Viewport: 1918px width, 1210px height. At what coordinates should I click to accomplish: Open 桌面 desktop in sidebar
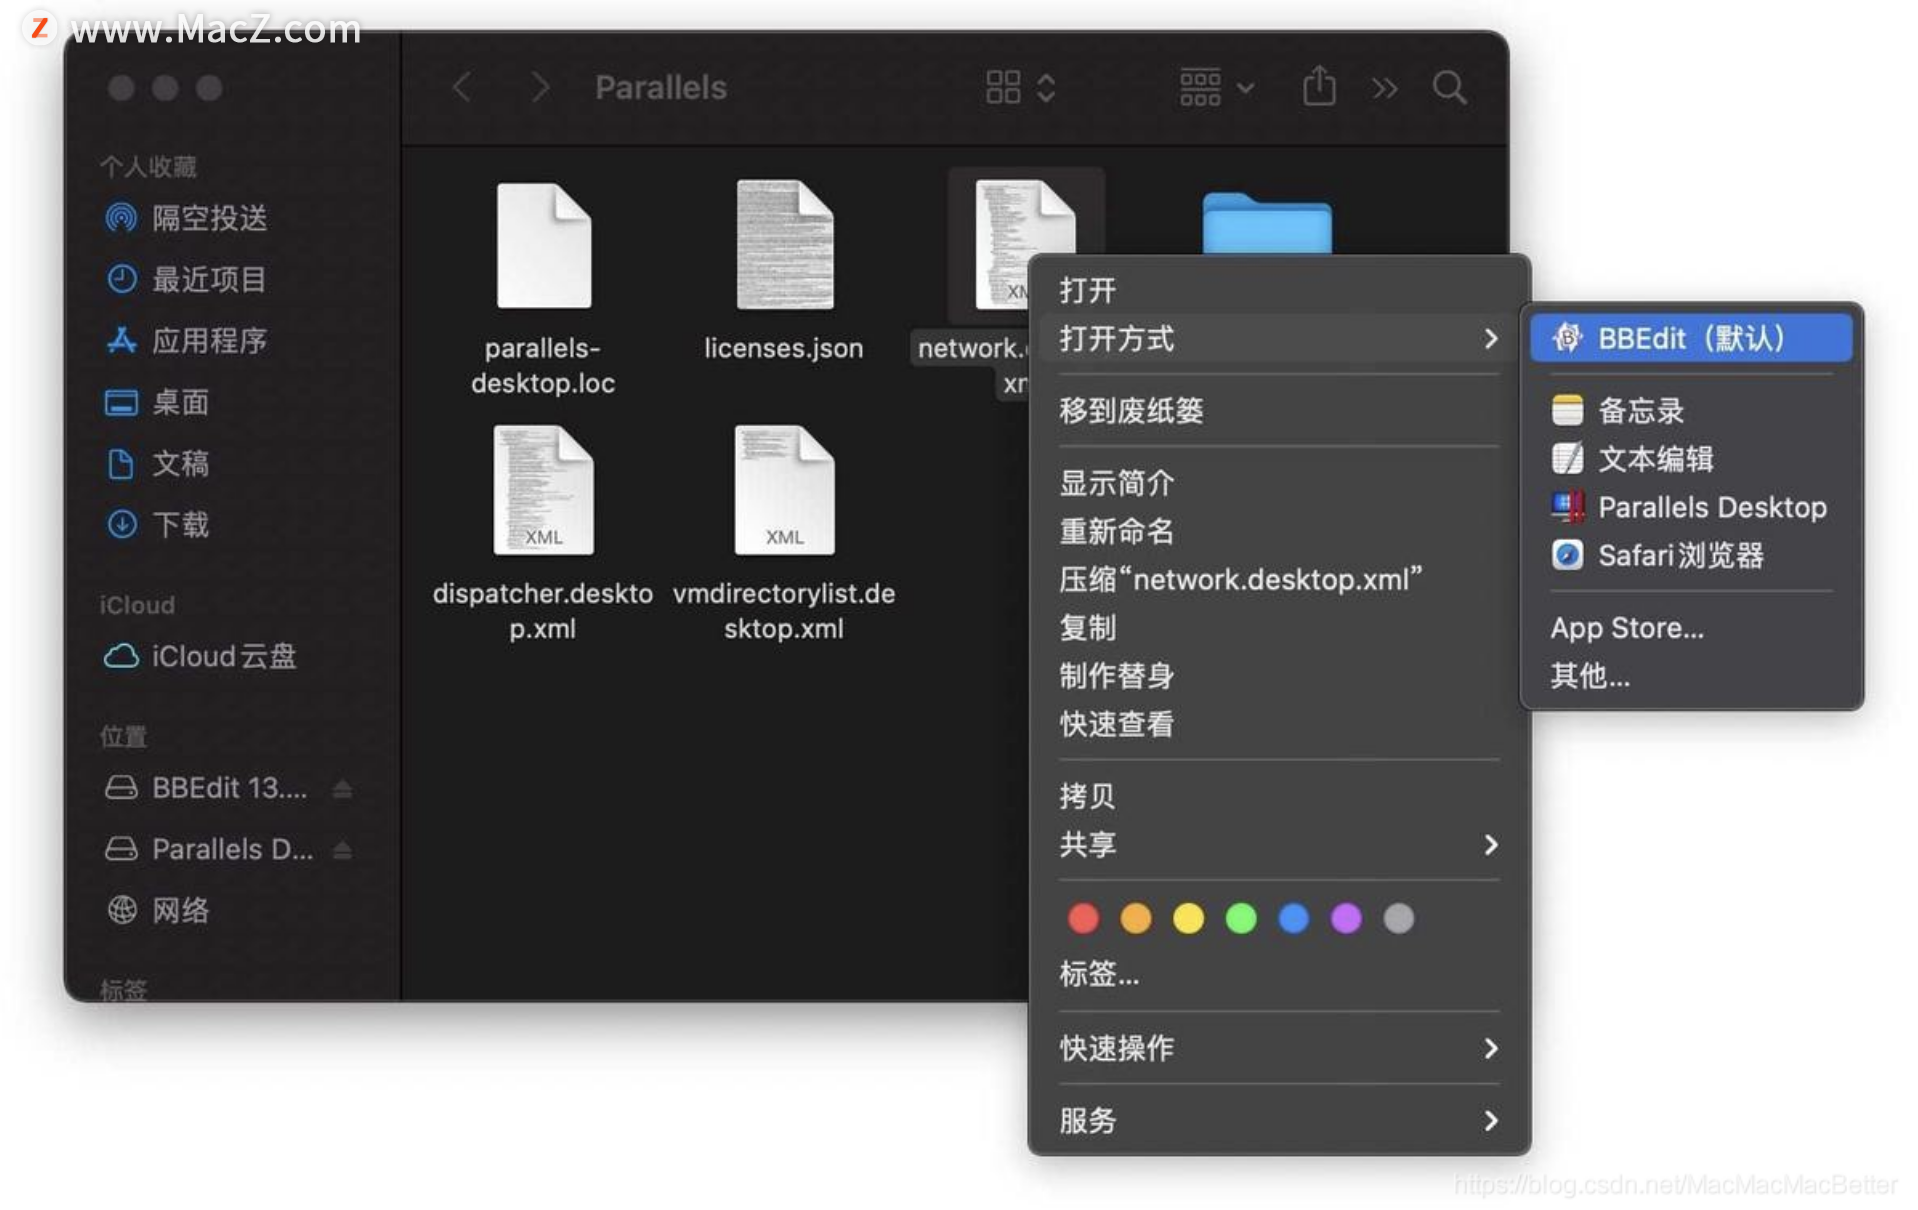point(157,402)
